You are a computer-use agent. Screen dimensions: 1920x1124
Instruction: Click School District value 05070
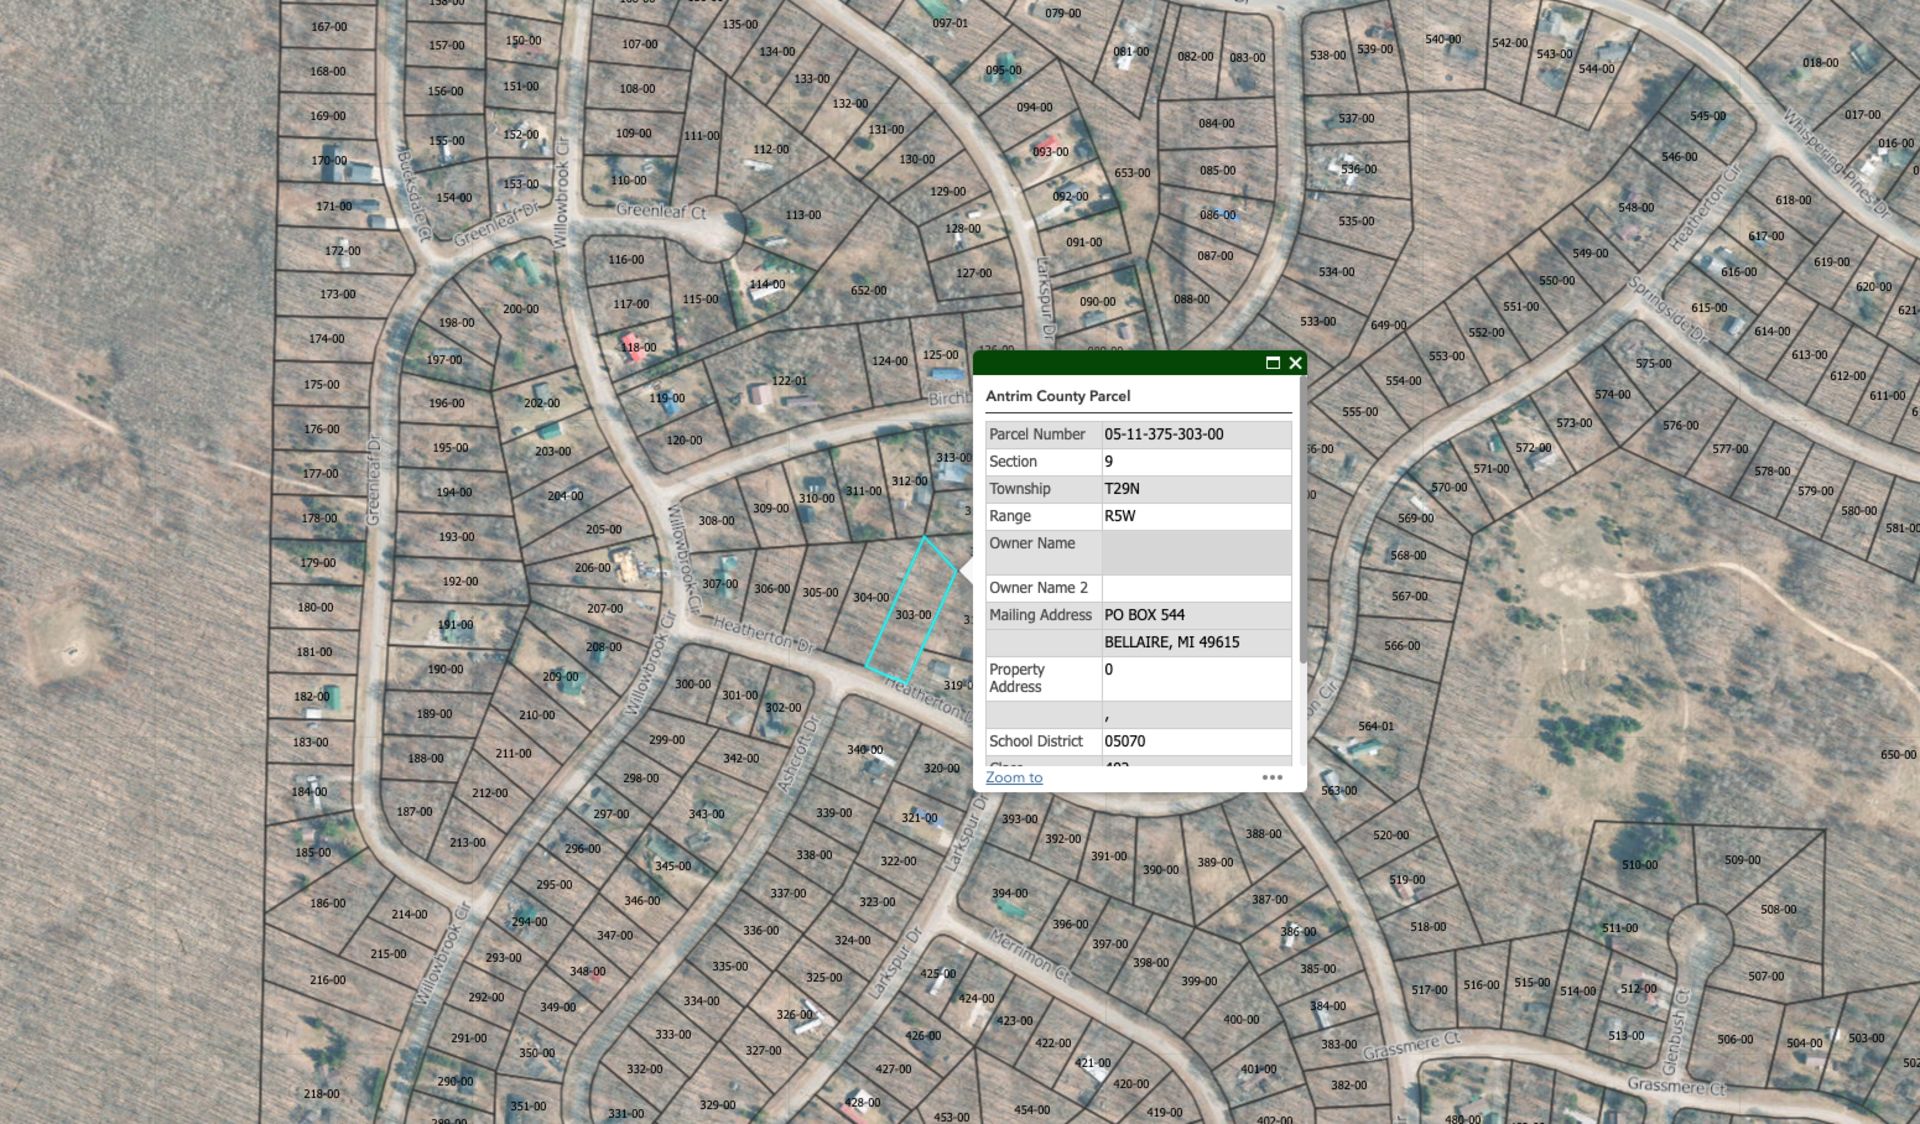coord(1125,741)
